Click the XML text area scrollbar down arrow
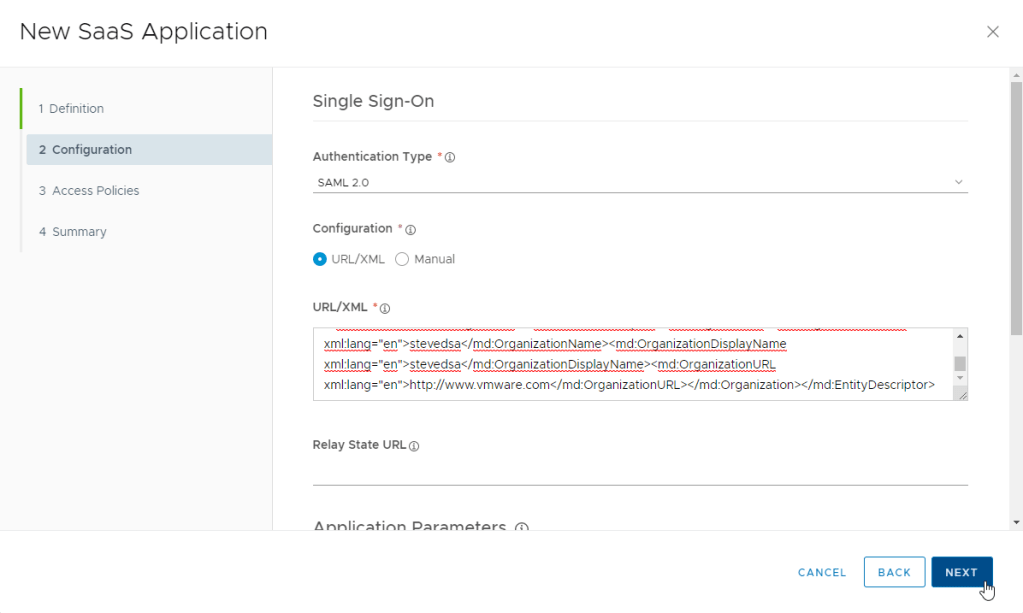Image resolution: width=1023 pixels, height=613 pixels. 960,379
